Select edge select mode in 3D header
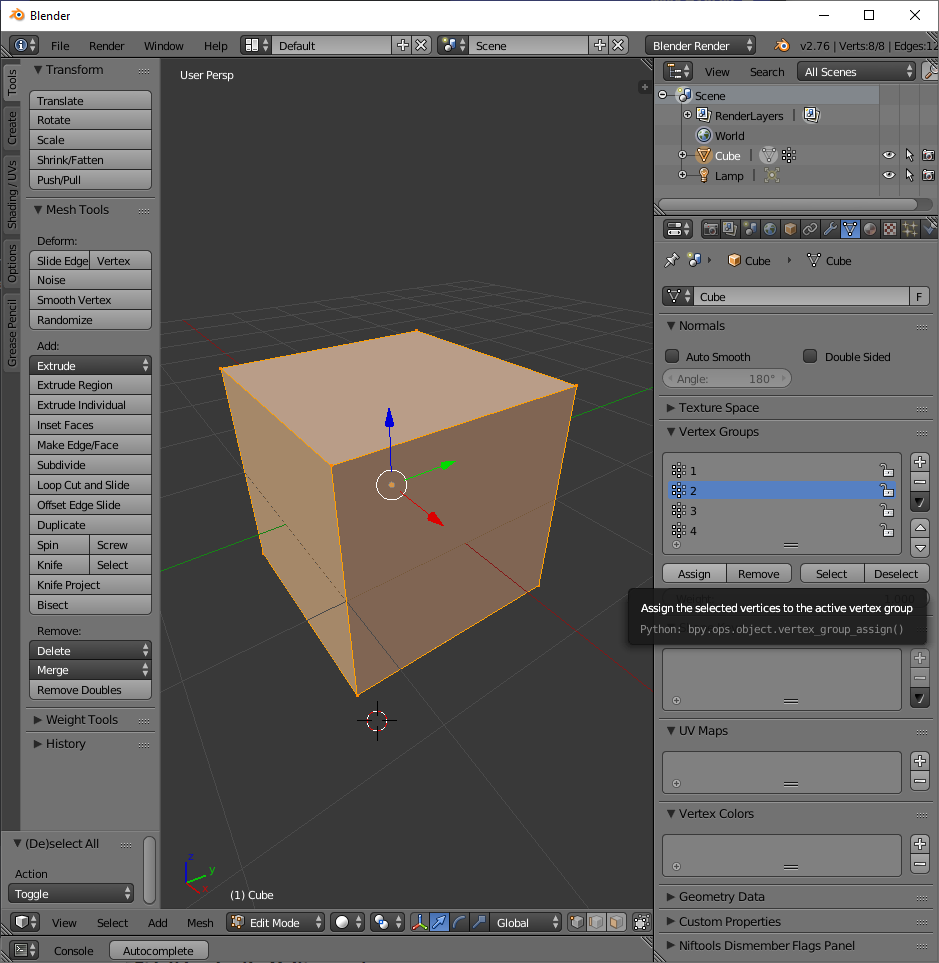This screenshot has height=963, width=939. [596, 922]
